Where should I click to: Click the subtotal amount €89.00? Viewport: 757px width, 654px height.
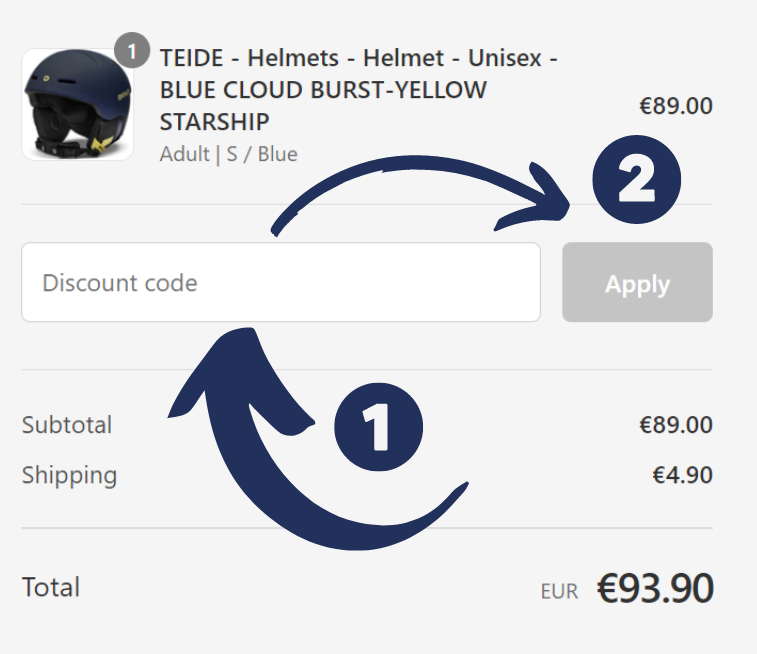676,425
